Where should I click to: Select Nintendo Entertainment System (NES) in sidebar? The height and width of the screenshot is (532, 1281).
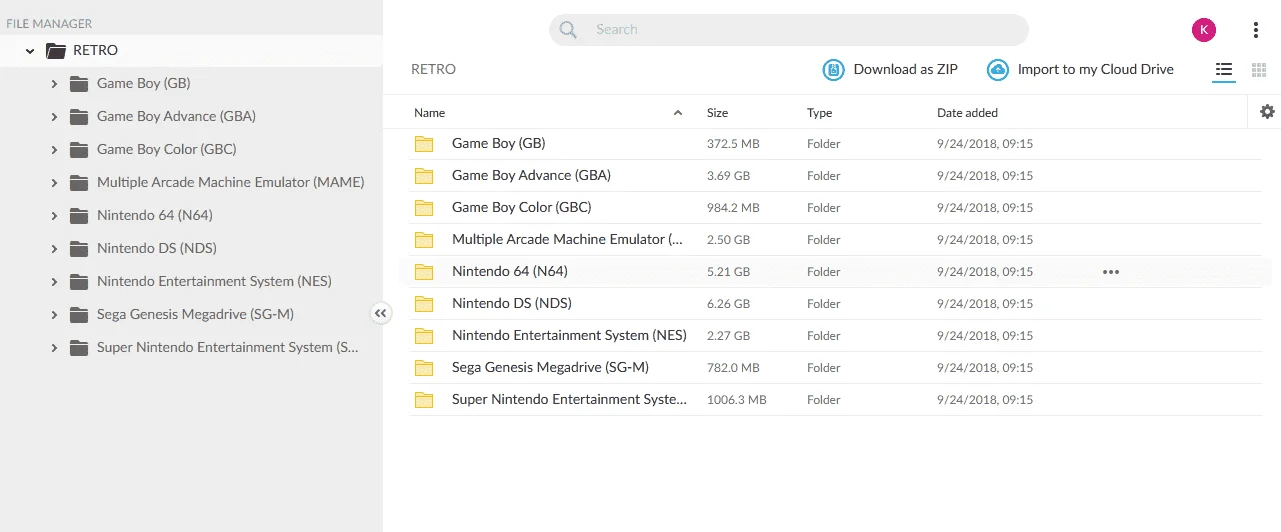click(x=214, y=281)
